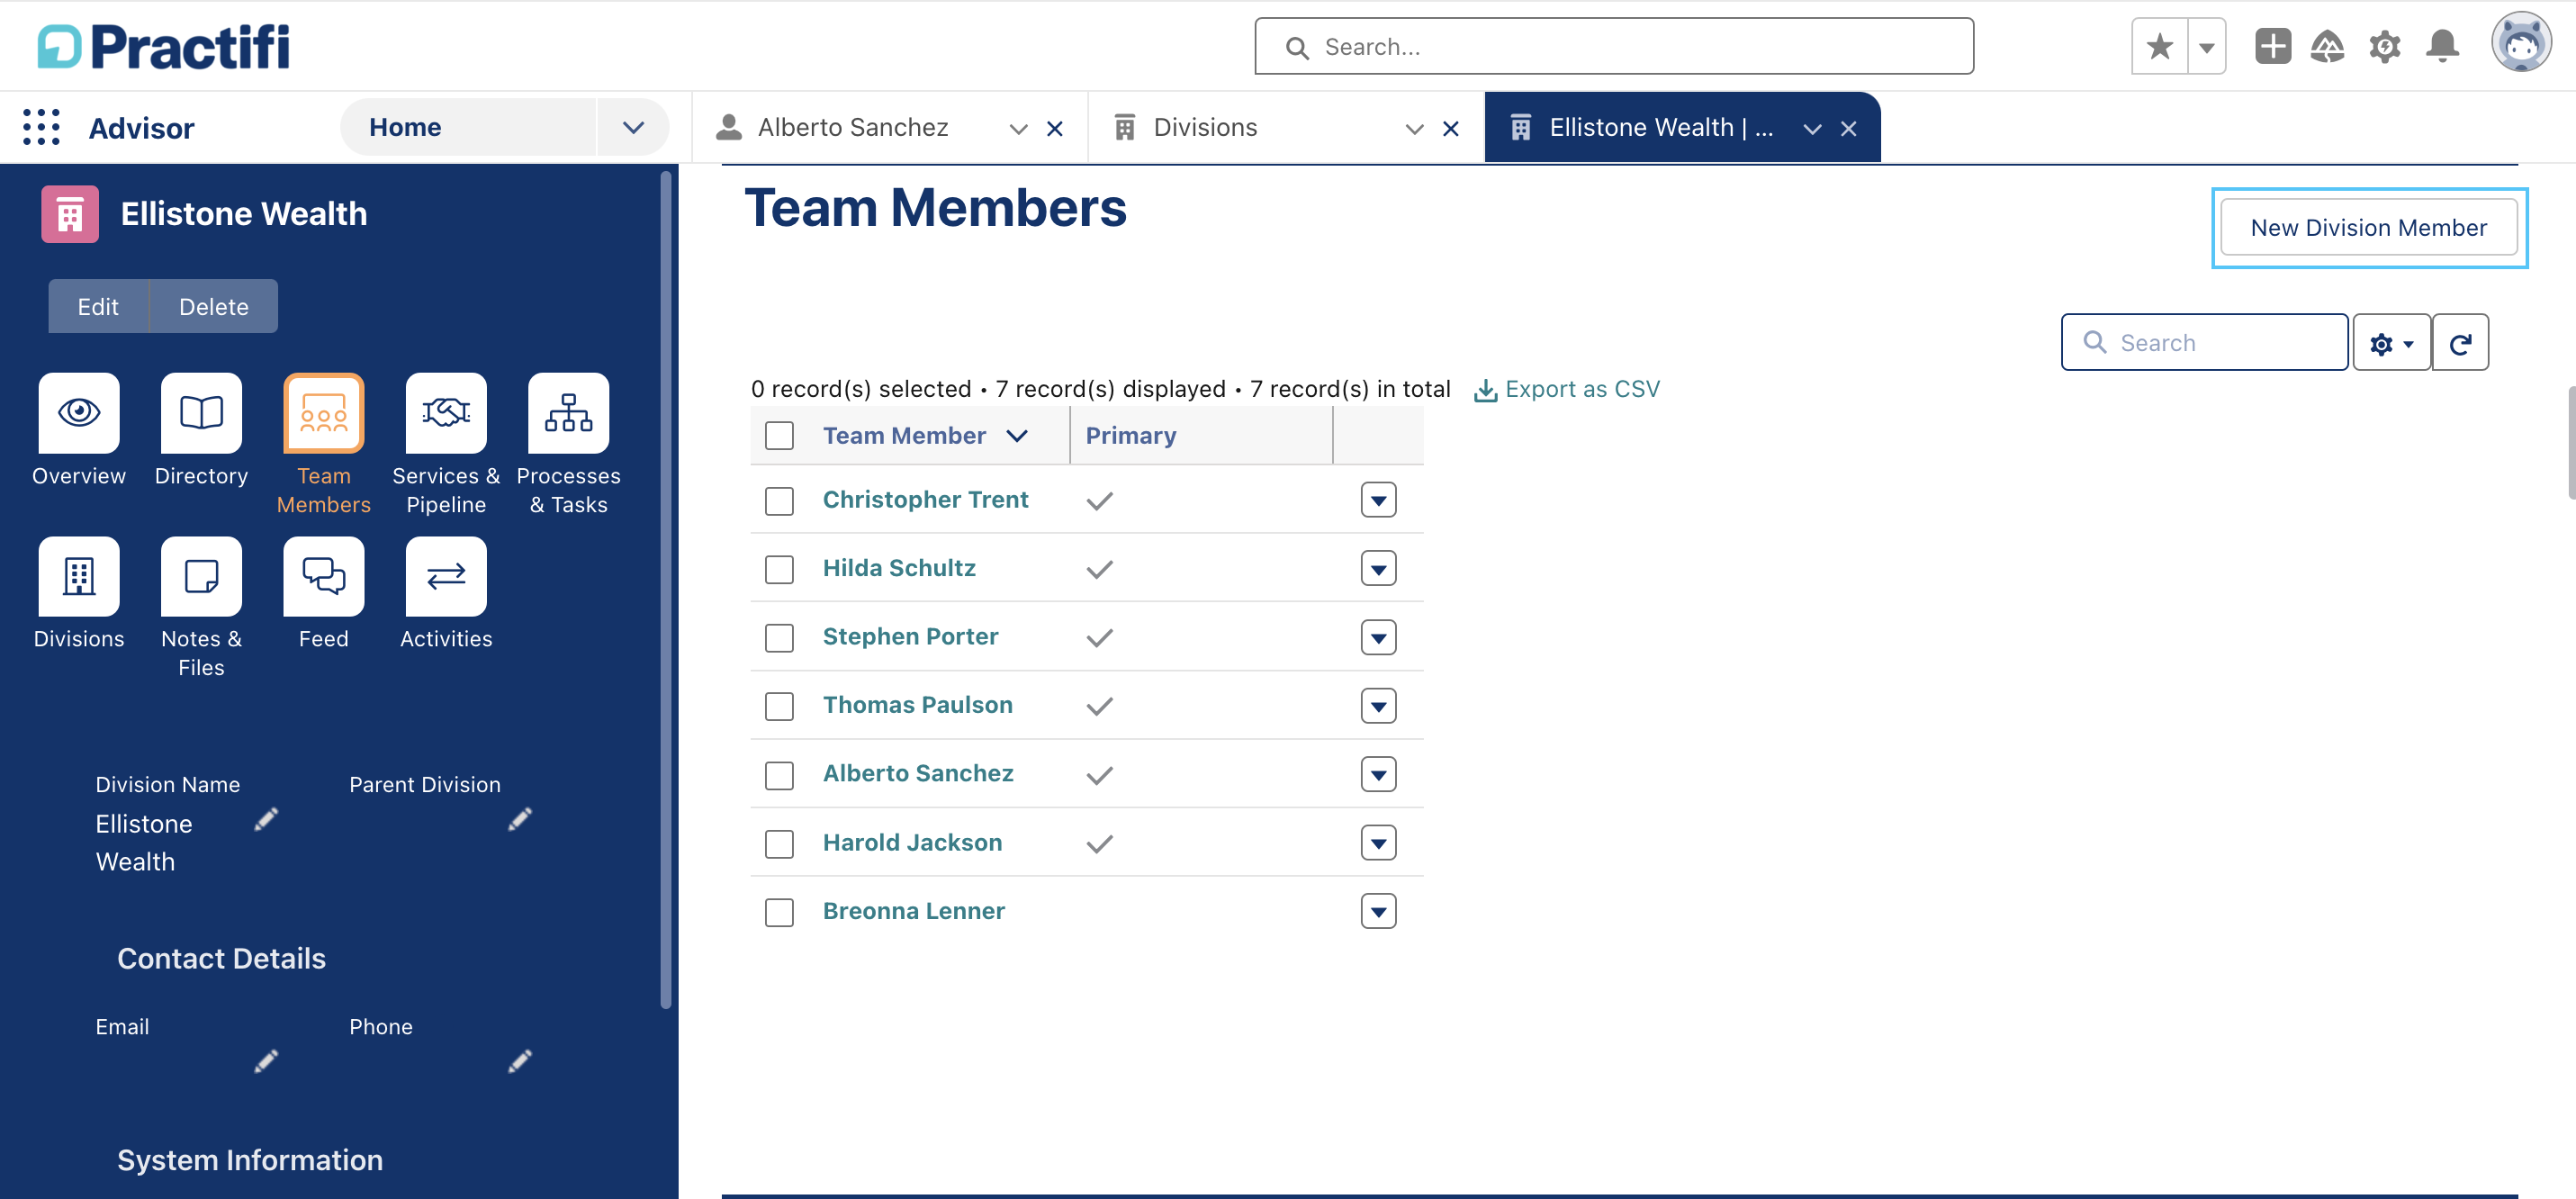The width and height of the screenshot is (2576, 1199).
Task: Open the Directory book icon
Action: coord(201,412)
